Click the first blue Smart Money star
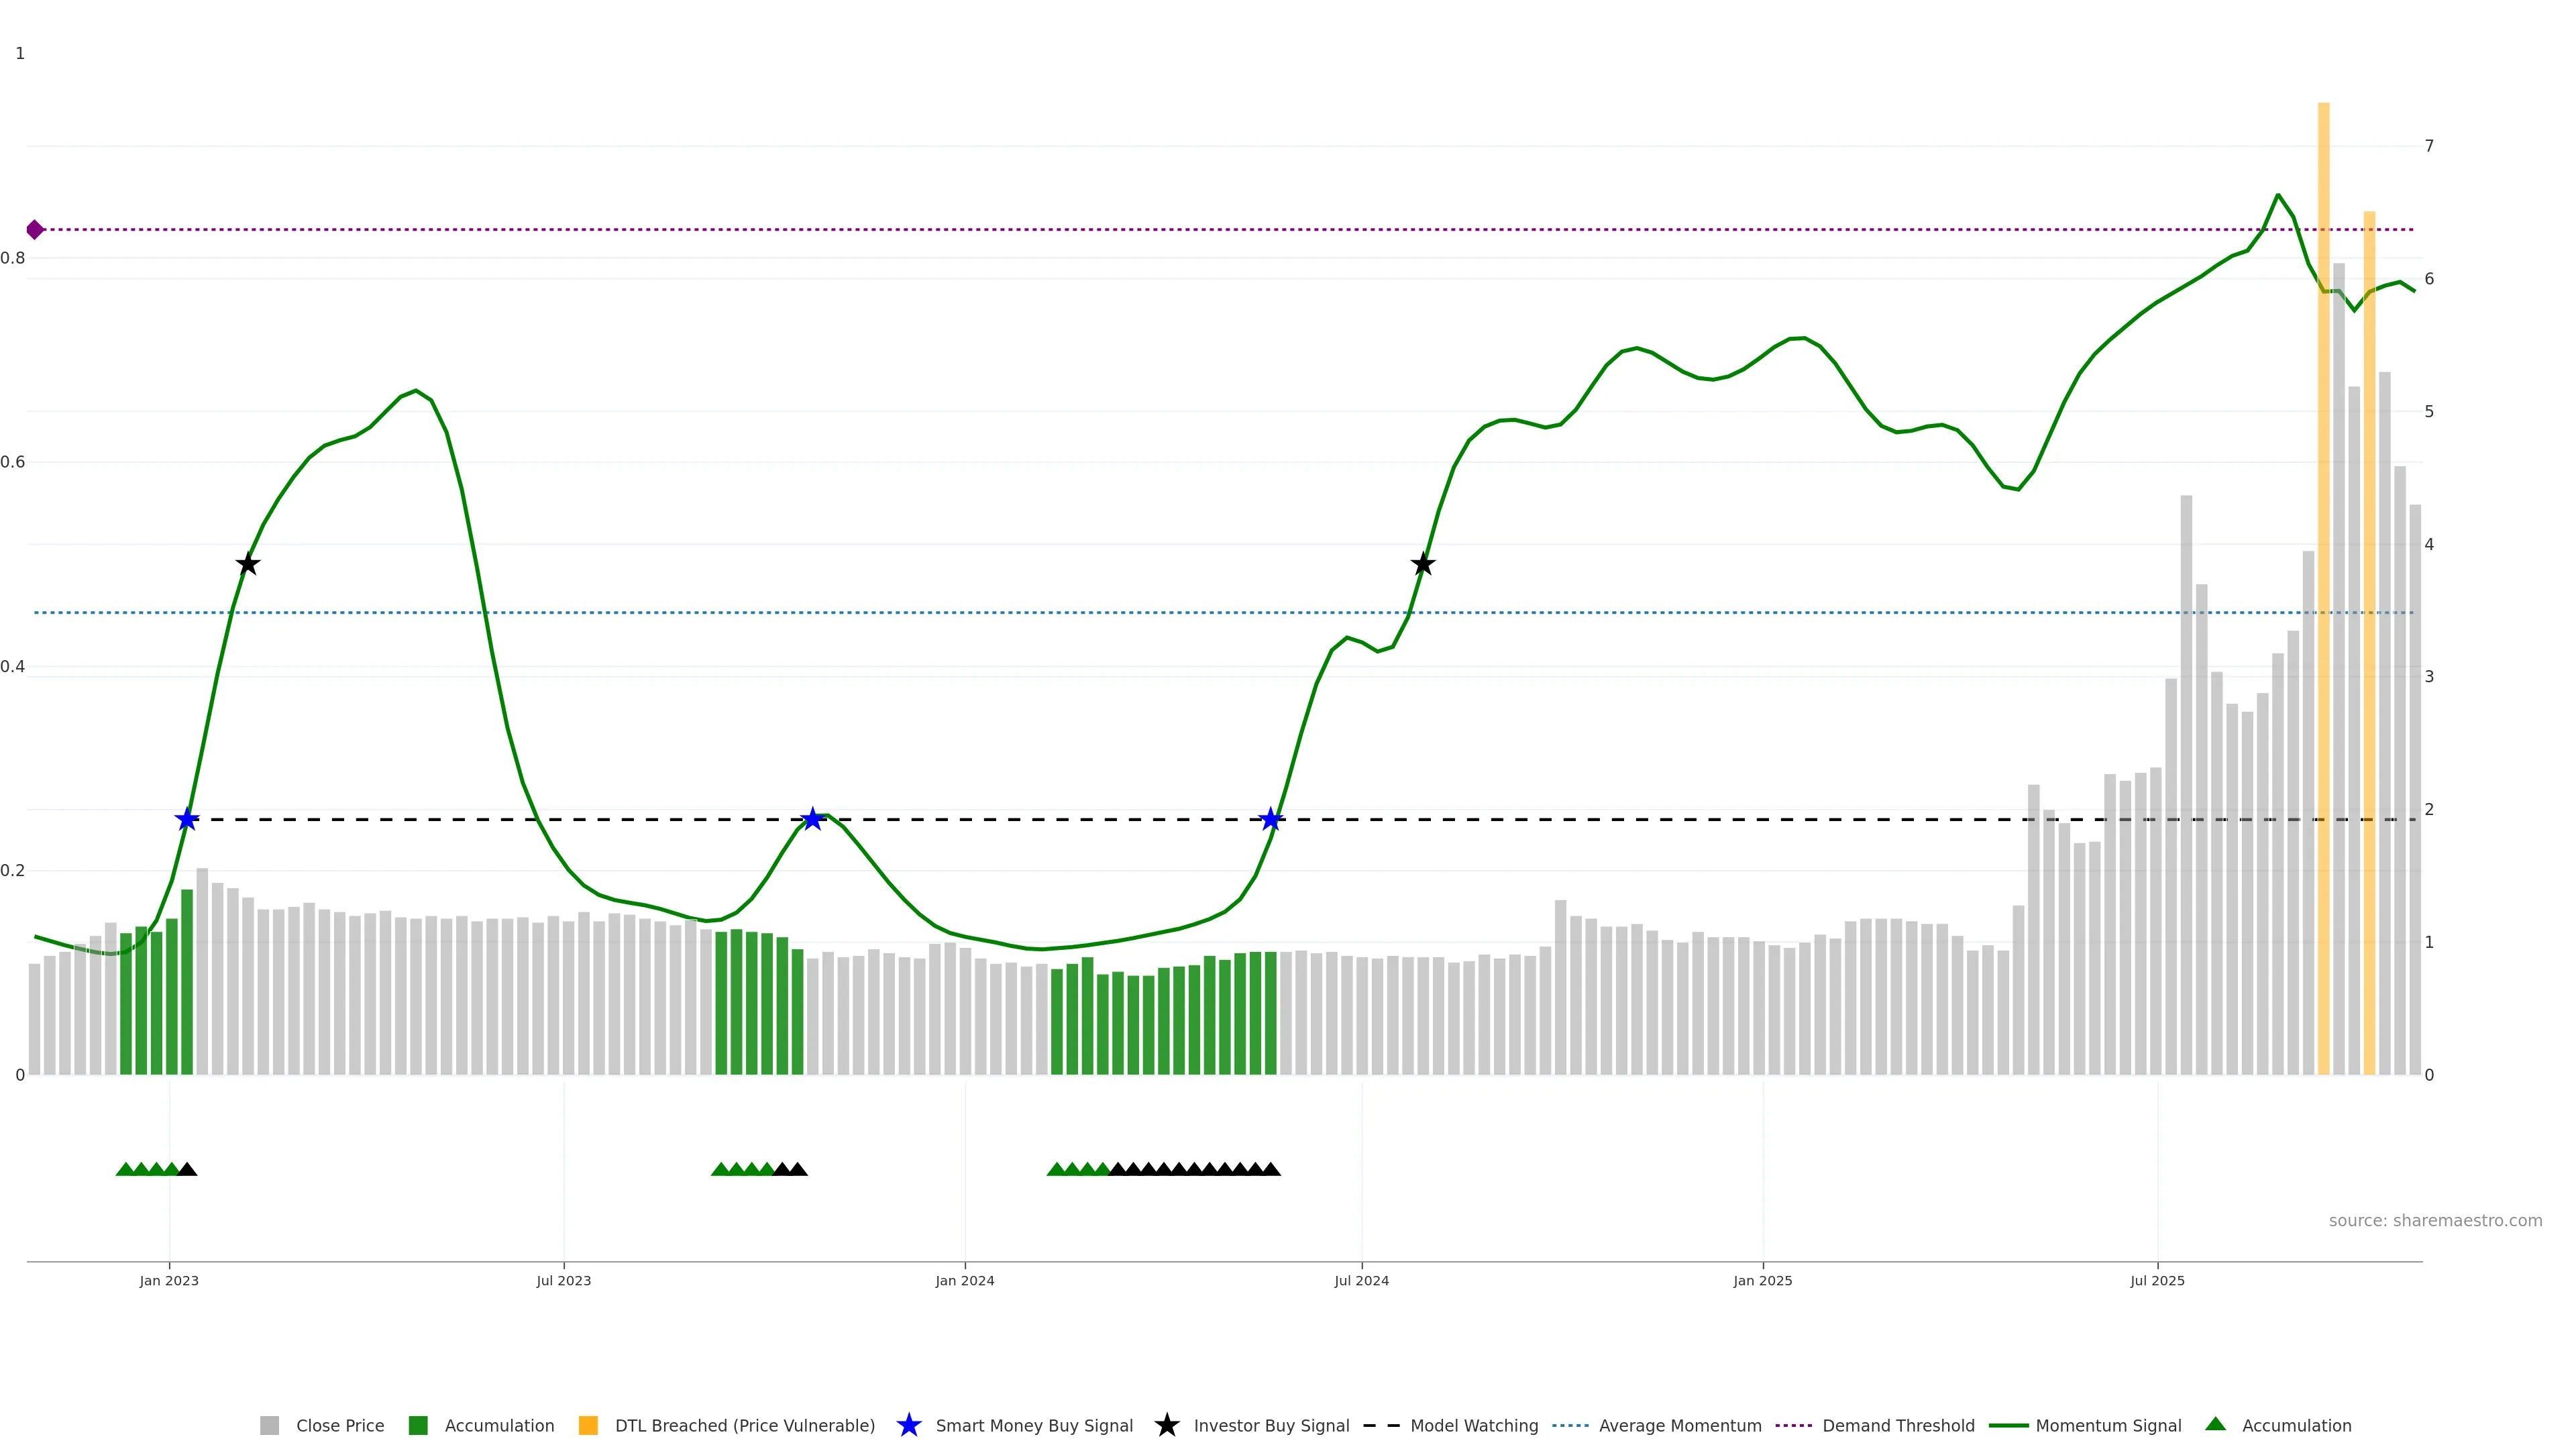Image resolution: width=2576 pixels, height=1449 pixels. coord(187,820)
